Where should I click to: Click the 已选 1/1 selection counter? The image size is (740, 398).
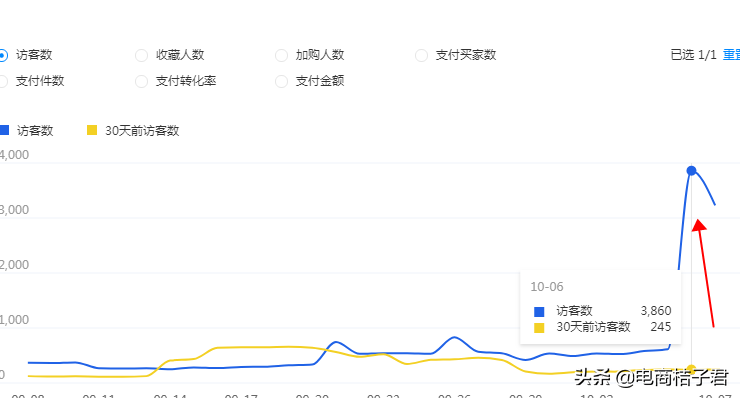[693, 55]
